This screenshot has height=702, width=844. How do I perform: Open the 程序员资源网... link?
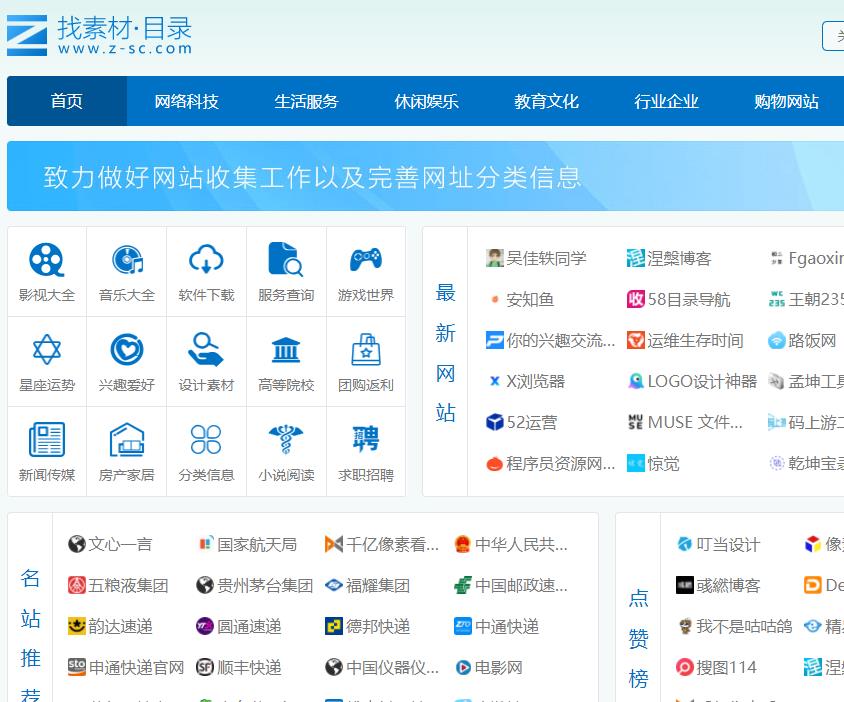click(x=560, y=464)
